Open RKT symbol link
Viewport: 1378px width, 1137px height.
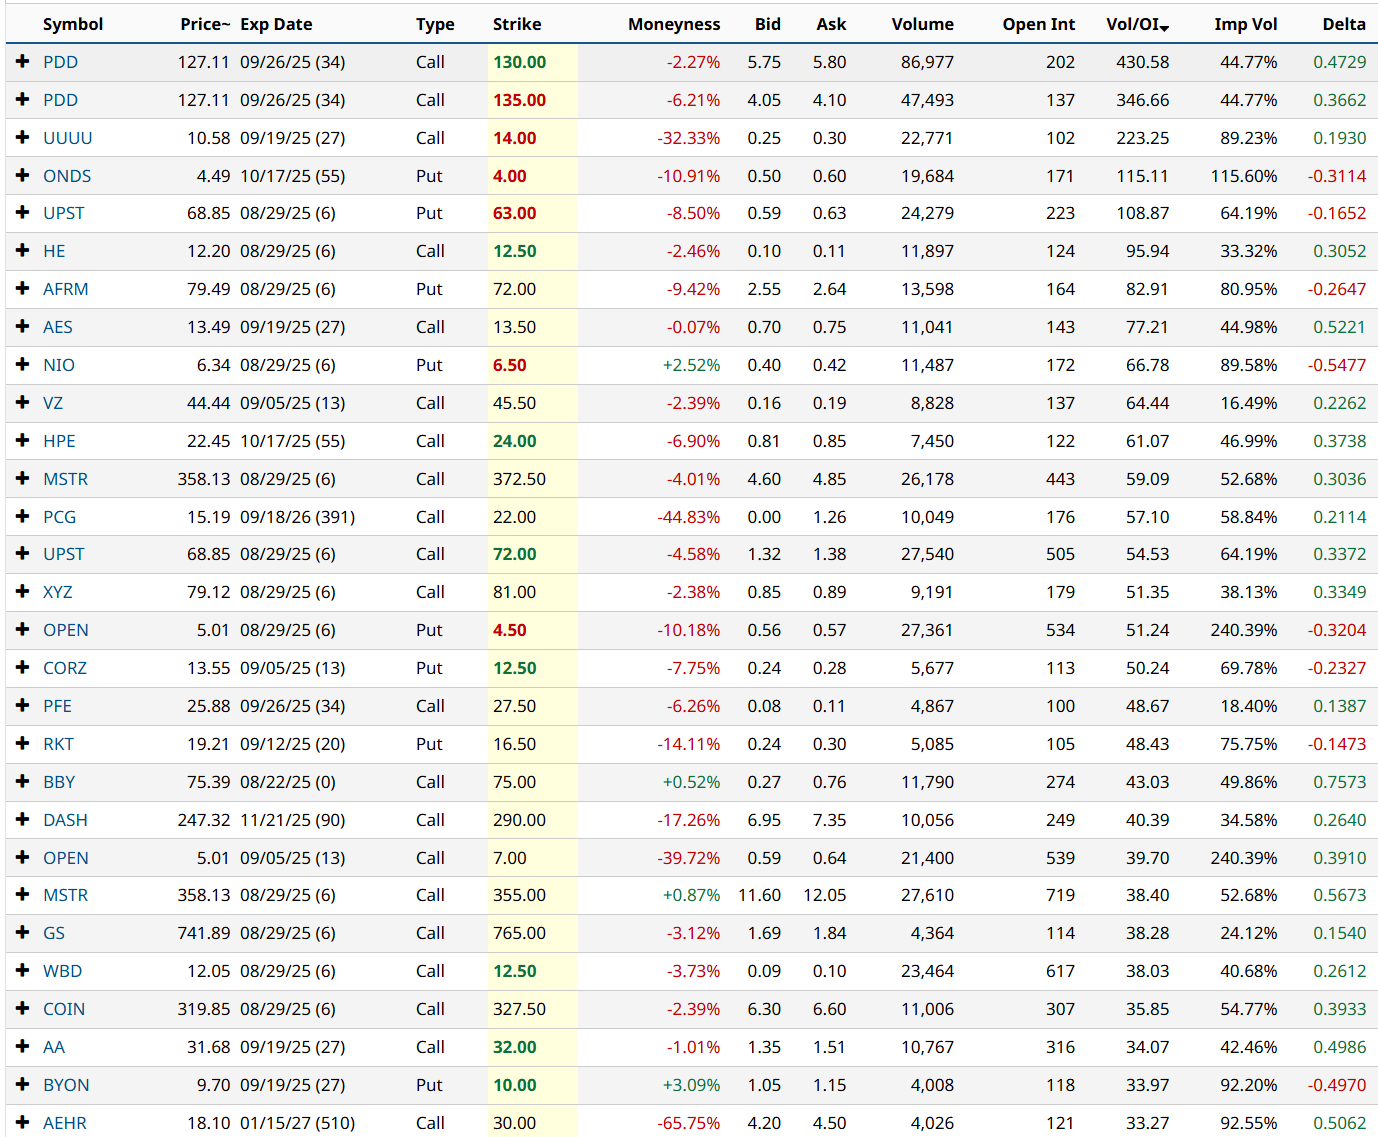[x=59, y=744]
